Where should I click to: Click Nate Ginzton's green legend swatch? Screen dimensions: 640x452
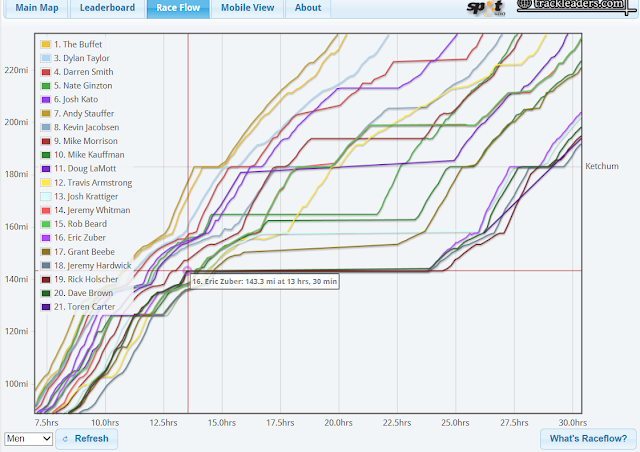point(46,86)
